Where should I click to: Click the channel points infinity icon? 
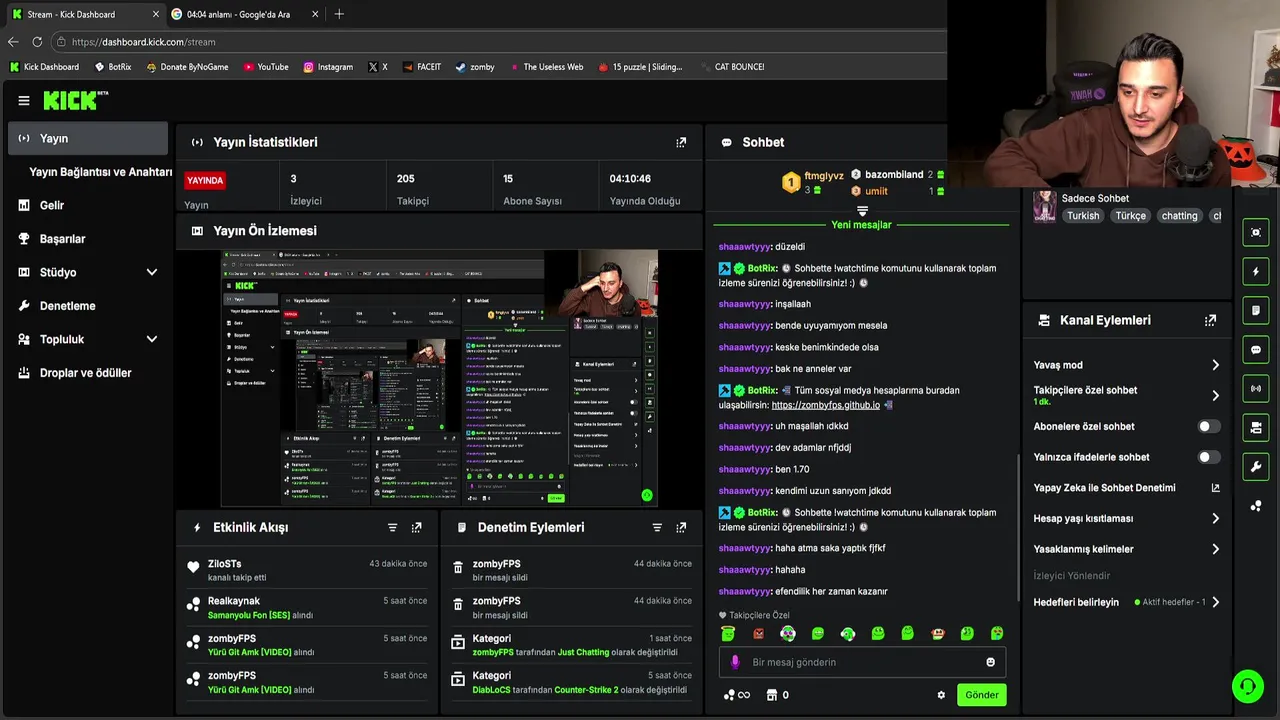pos(736,695)
